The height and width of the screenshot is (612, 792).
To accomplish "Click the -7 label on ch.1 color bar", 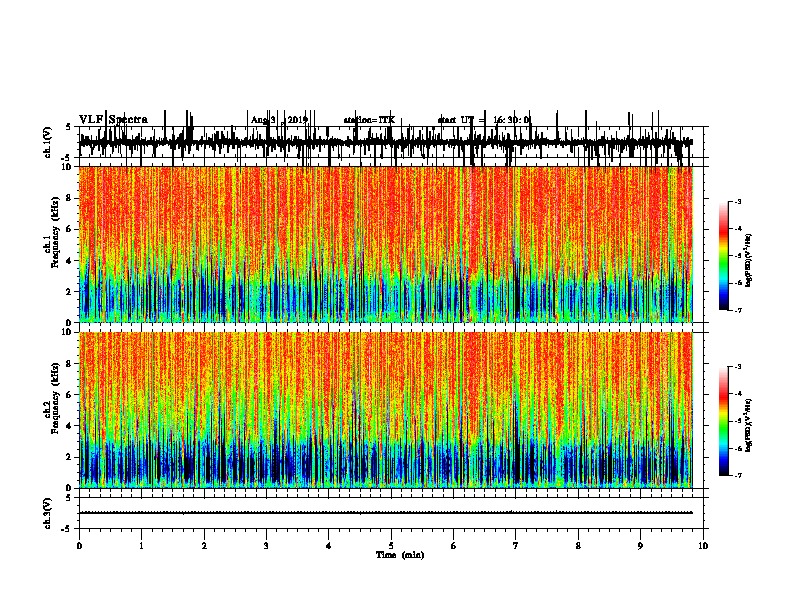I will (x=738, y=310).
